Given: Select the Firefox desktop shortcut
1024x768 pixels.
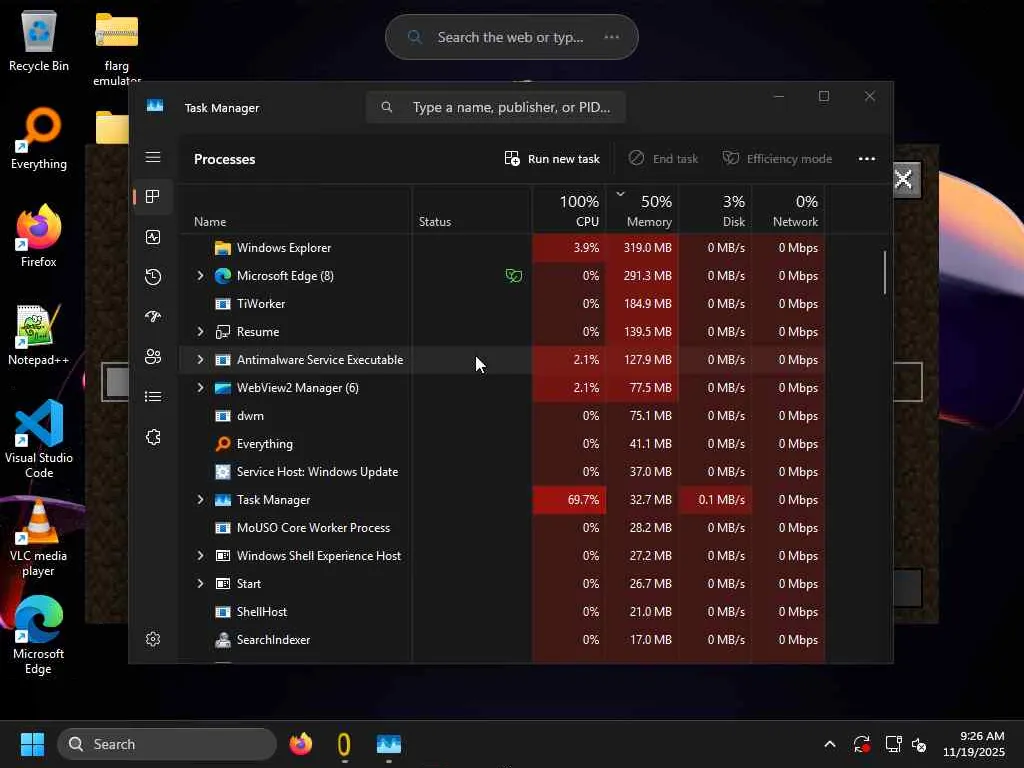Looking at the screenshot, I should pos(39,236).
